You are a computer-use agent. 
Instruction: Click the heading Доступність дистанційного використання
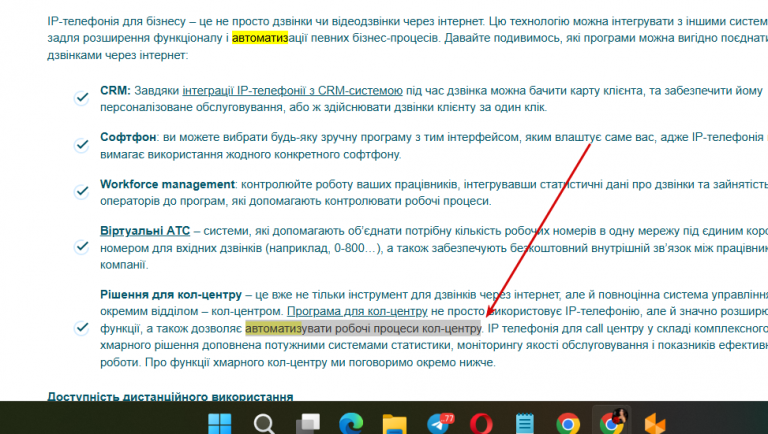pyautogui.click(x=170, y=396)
